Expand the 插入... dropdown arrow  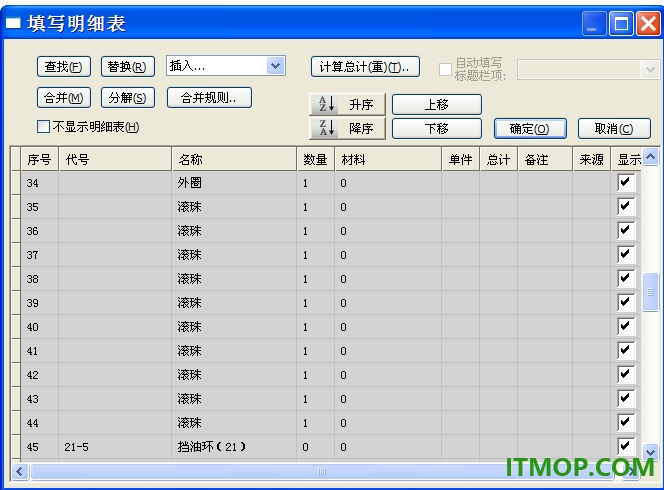(276, 66)
